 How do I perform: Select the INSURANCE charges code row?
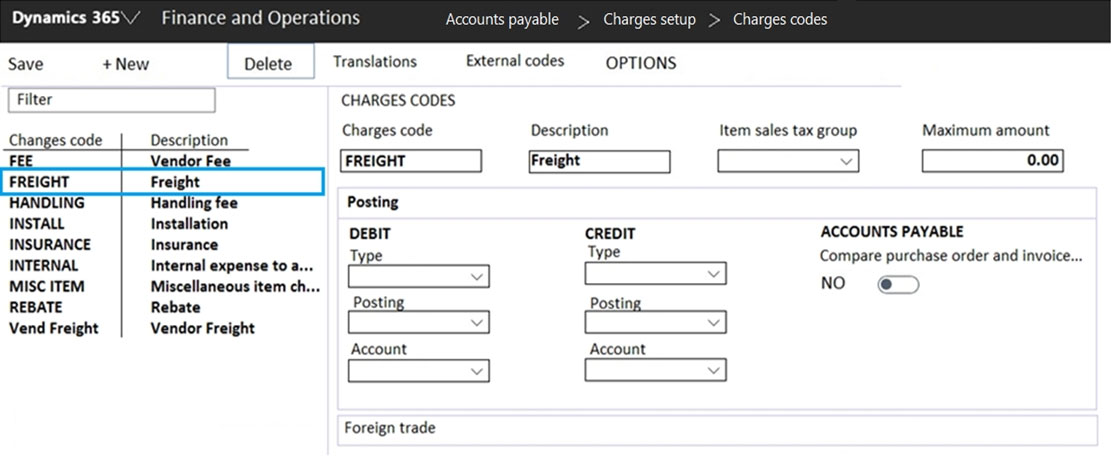click(x=50, y=244)
